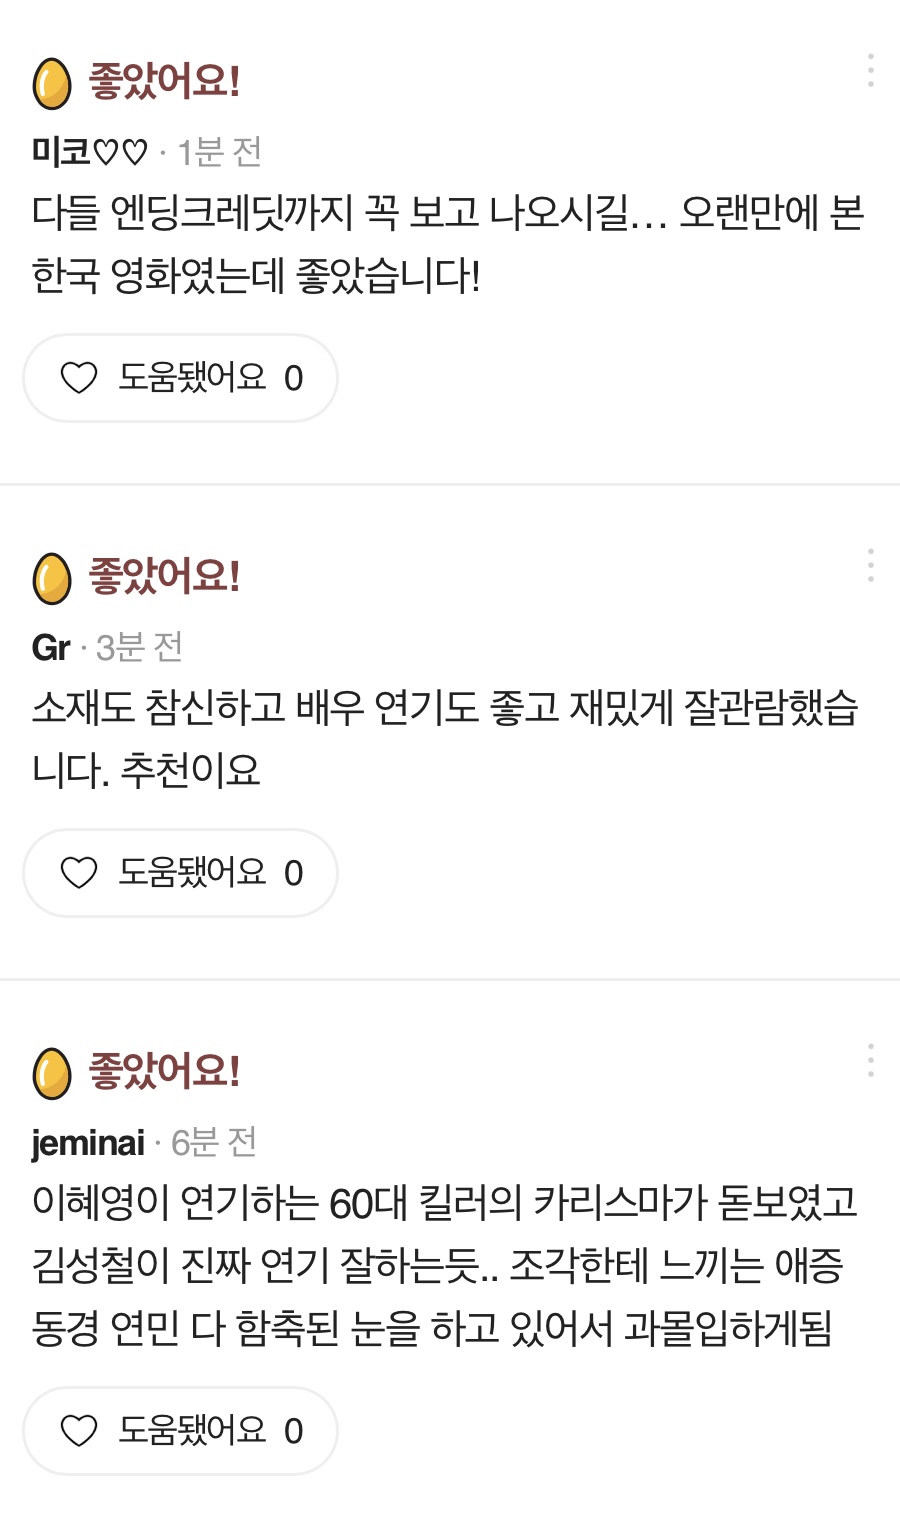Toggle heart icon on 미코's review

pyautogui.click(x=79, y=378)
